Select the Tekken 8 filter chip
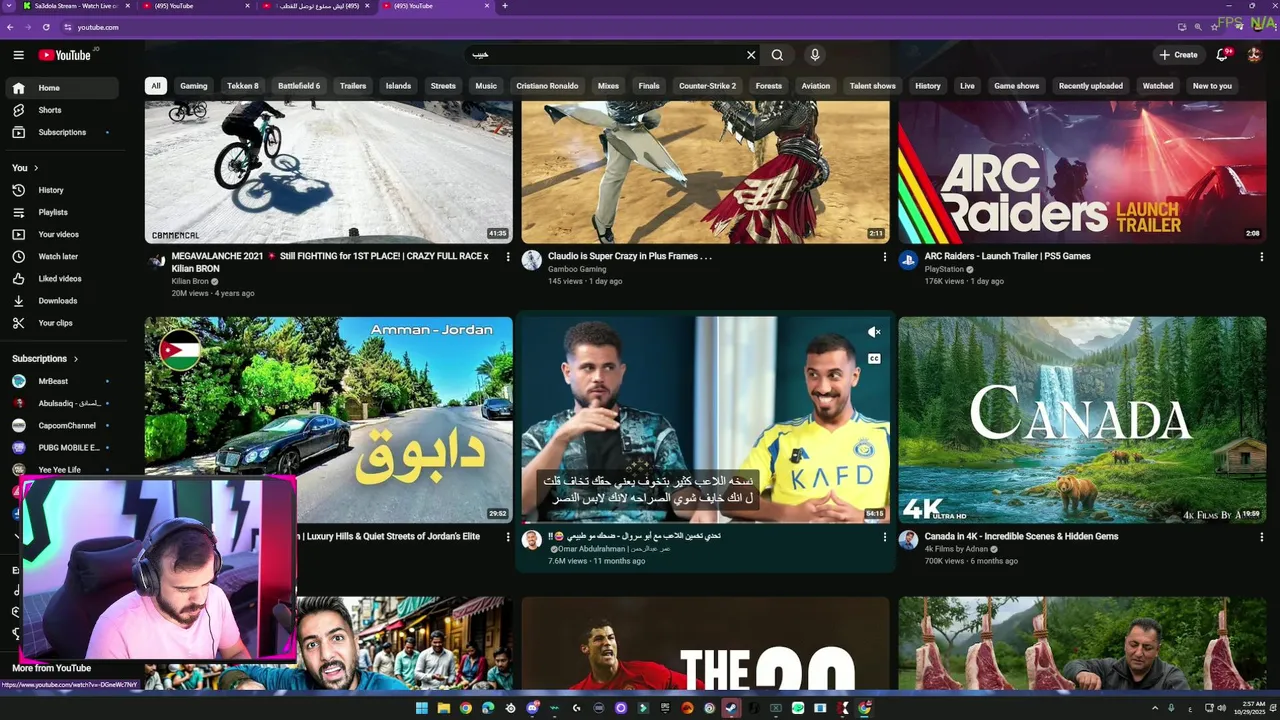This screenshot has height=720, width=1280. point(242,86)
